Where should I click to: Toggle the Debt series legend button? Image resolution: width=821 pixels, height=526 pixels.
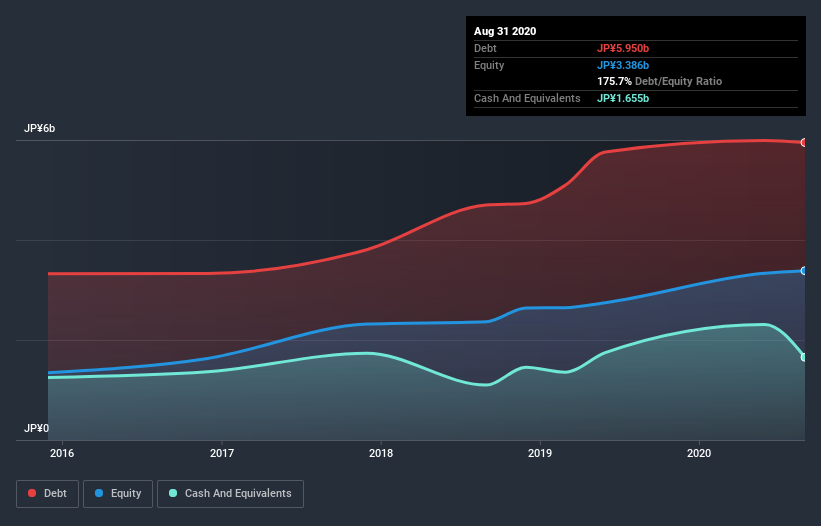(x=48, y=494)
